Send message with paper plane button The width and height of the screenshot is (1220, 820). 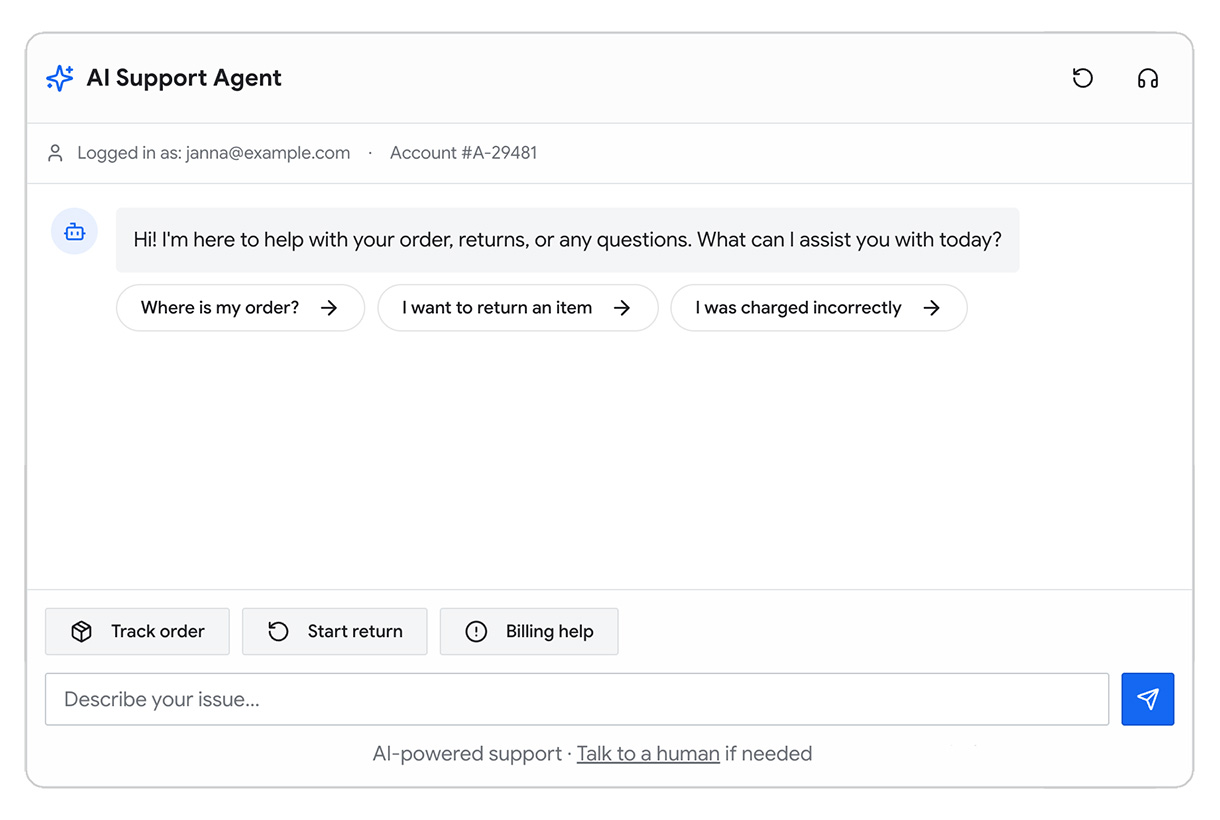1148,699
